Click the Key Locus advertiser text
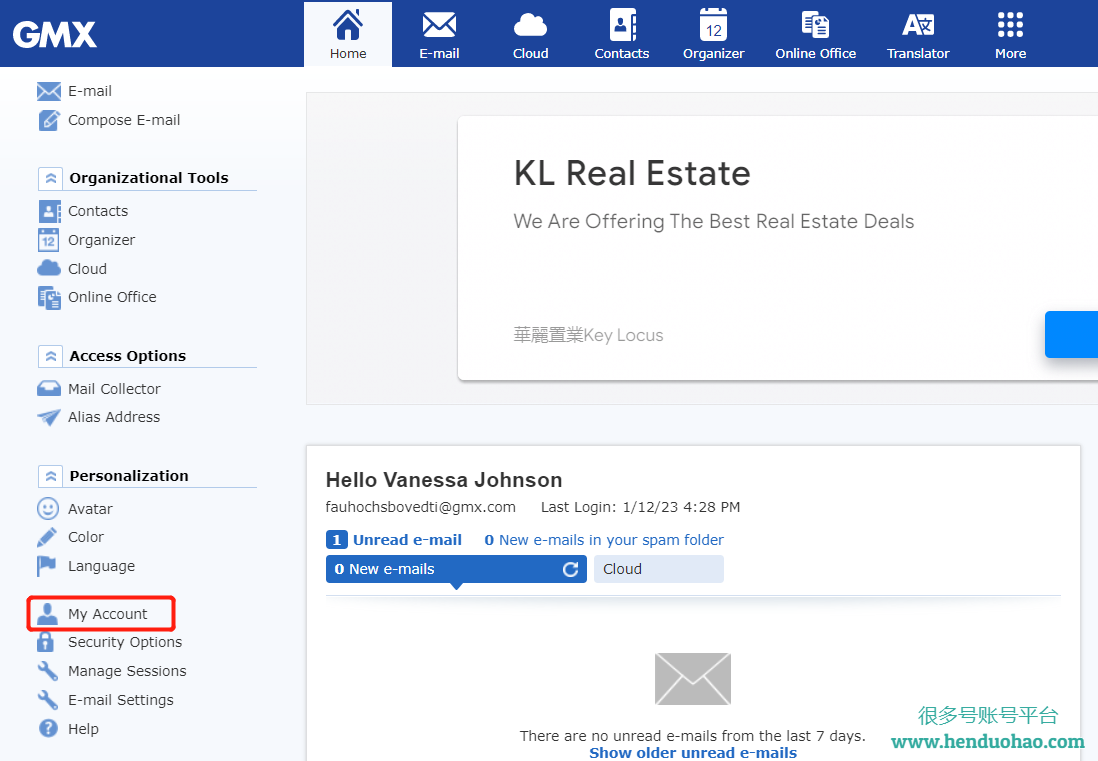The image size is (1098, 761). click(x=588, y=335)
